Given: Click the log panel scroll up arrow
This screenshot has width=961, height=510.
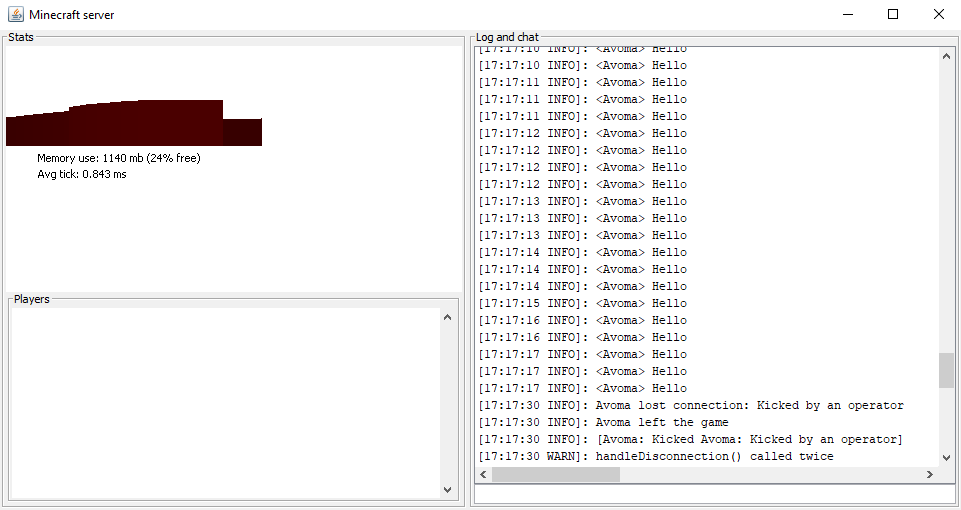Looking at the screenshot, I should [x=946, y=56].
